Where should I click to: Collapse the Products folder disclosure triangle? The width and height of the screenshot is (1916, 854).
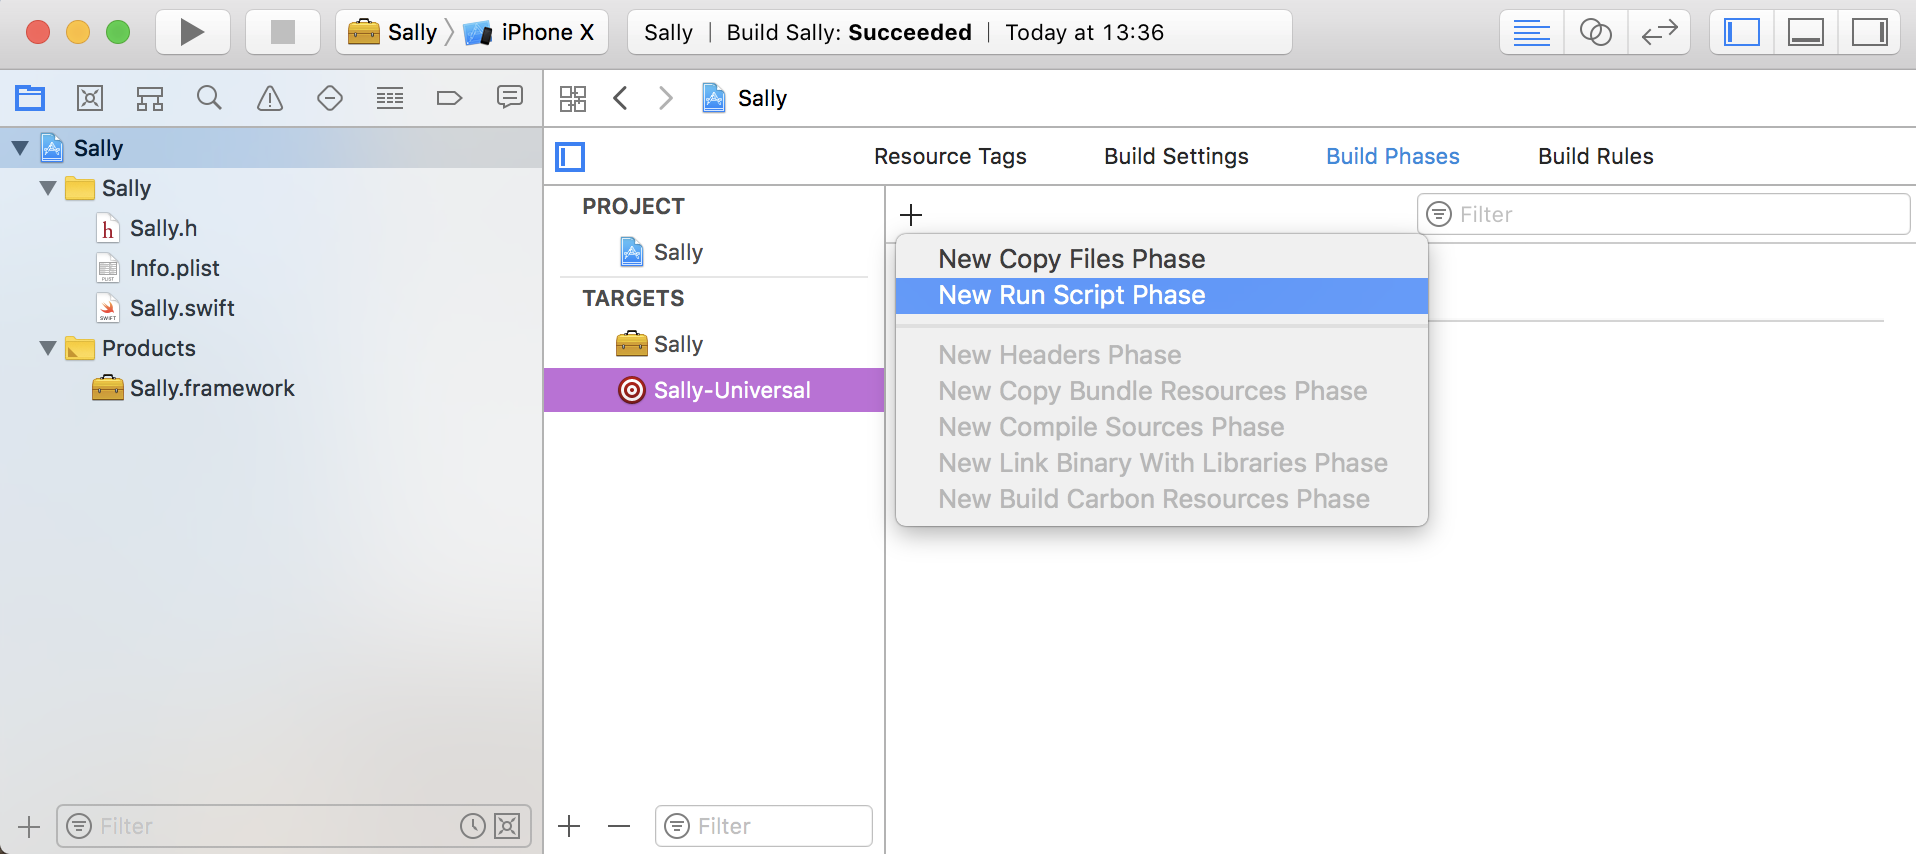pyautogui.click(x=48, y=348)
